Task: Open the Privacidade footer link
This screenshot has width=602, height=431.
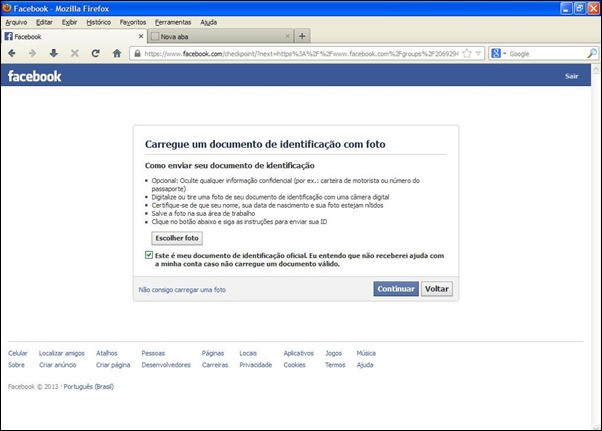Action: [255, 365]
